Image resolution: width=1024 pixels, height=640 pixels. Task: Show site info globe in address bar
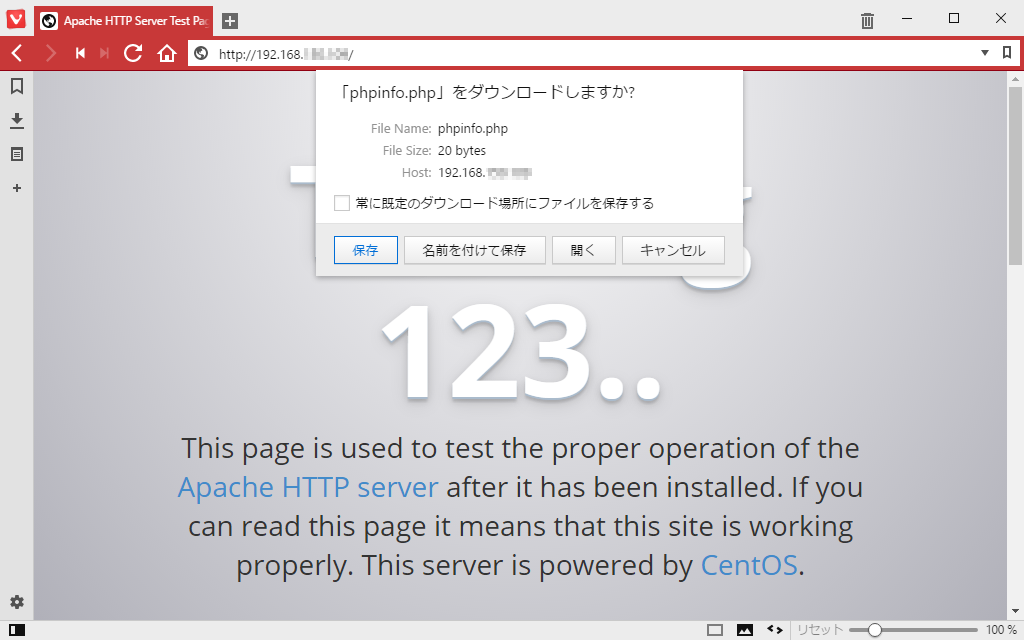point(201,54)
